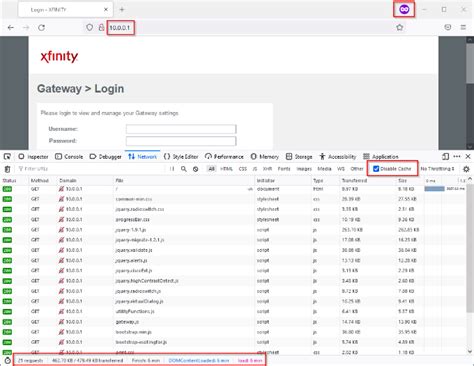
Task: Filter requests by WS
Action: click(341, 169)
